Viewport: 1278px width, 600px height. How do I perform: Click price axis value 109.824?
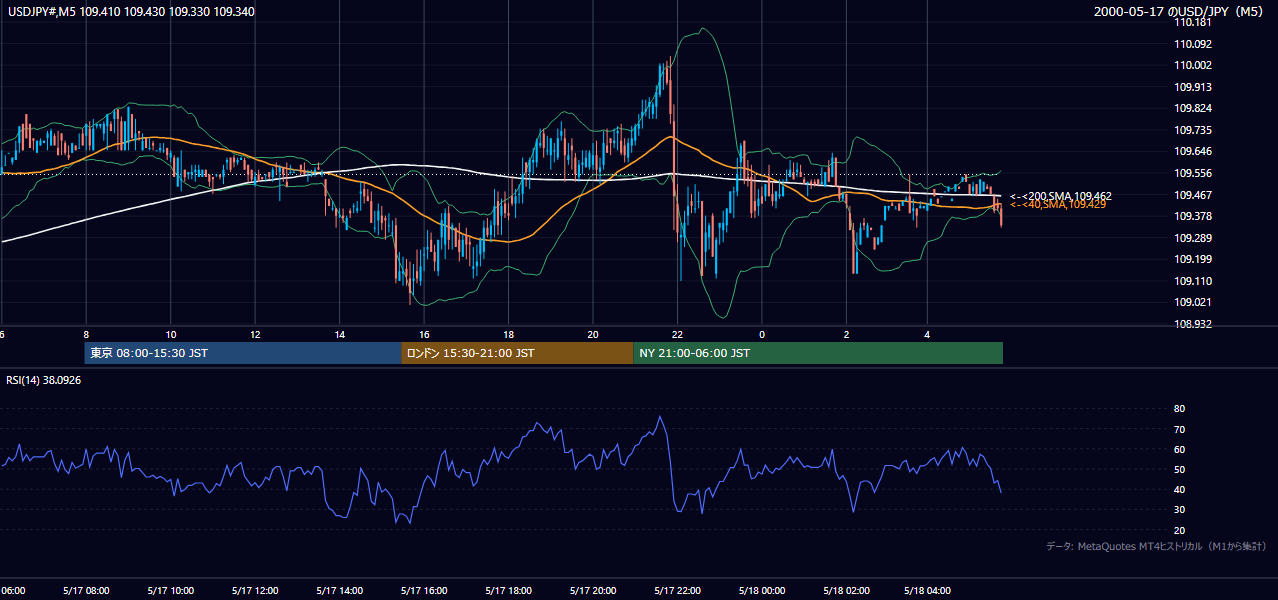click(1194, 108)
